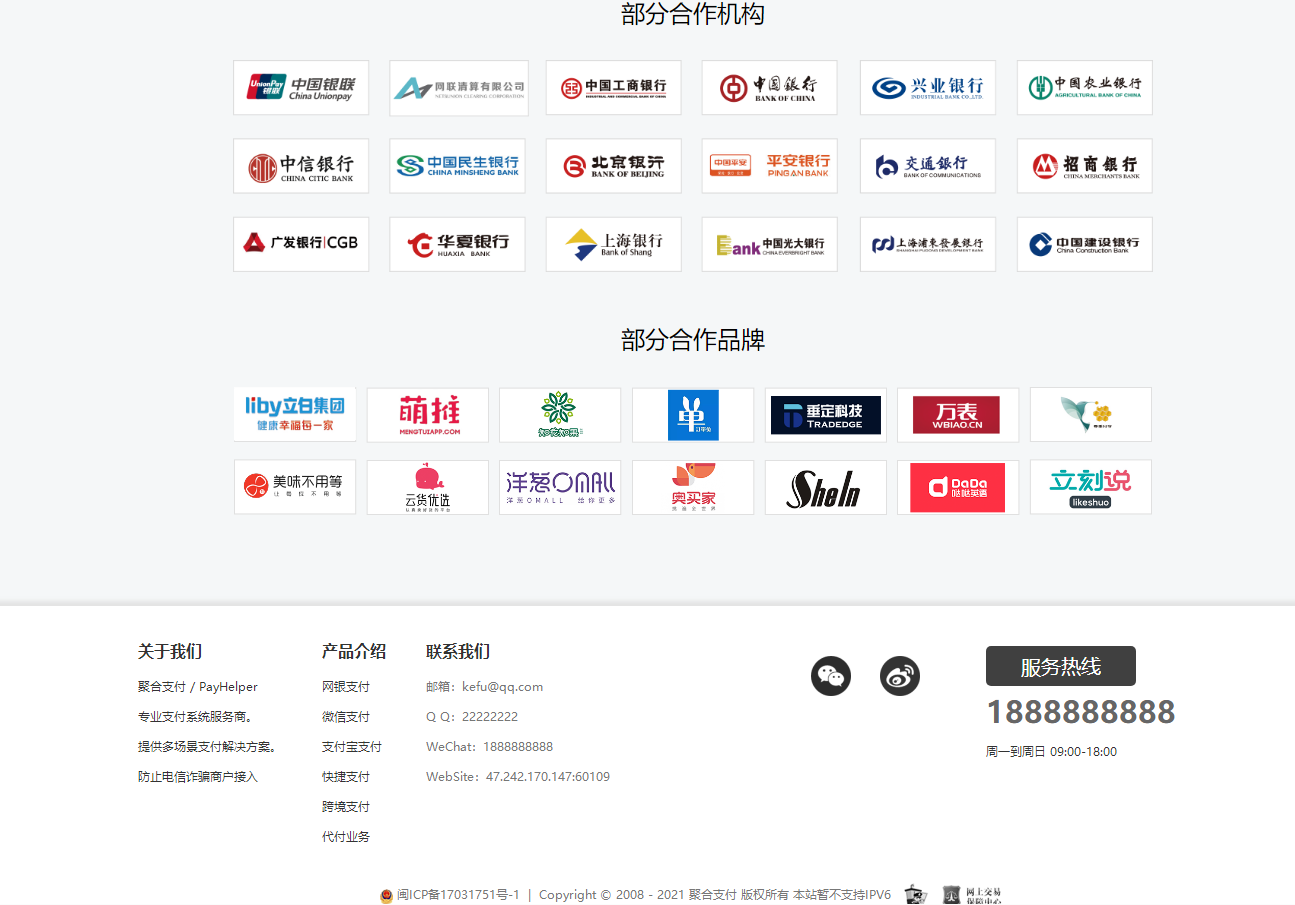Open the Liby 立白集团 brand logo
The image size is (1295, 905).
(x=295, y=415)
